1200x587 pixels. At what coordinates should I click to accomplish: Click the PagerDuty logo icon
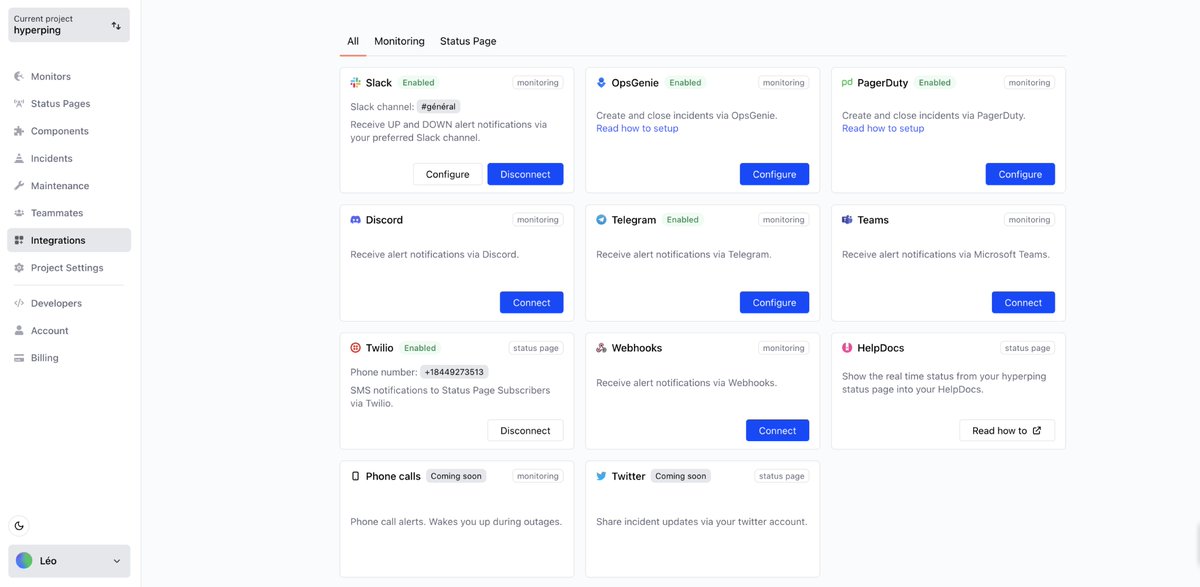click(x=847, y=83)
